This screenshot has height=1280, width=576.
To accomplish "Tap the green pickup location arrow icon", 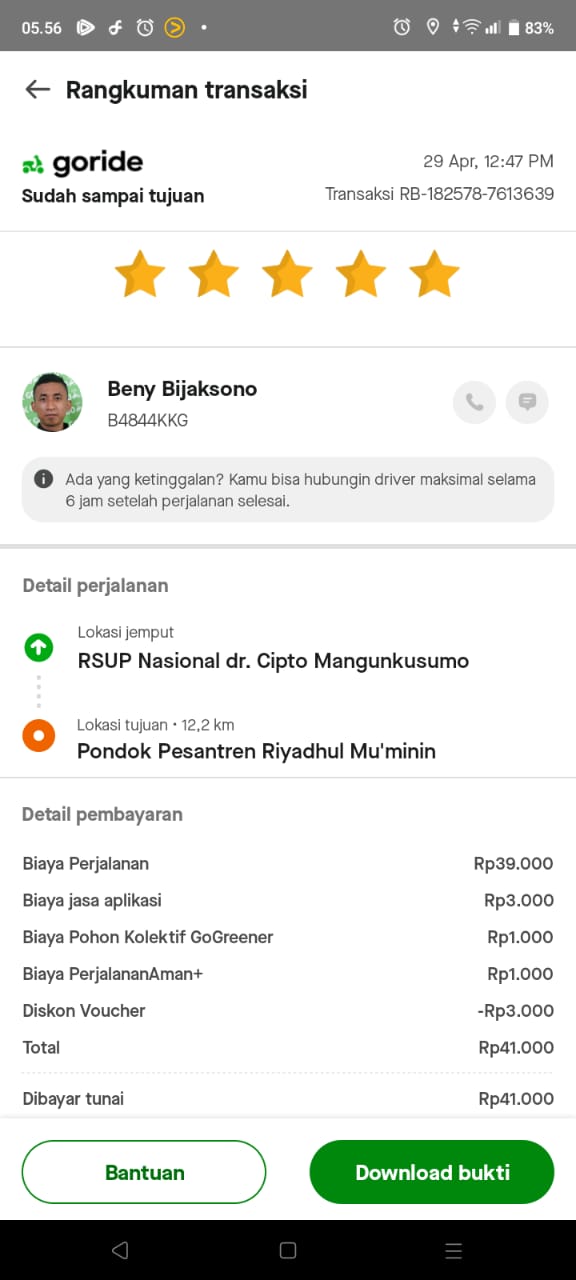I will click(38, 647).
